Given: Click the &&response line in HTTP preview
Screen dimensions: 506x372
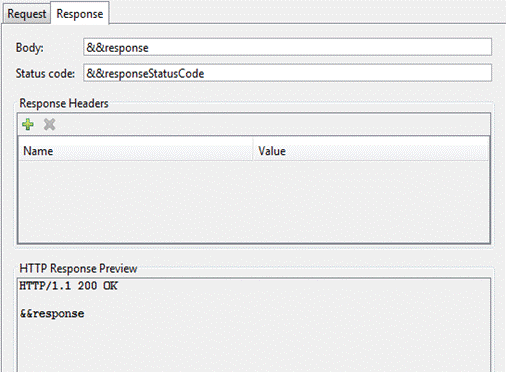Looking at the screenshot, I should [52, 313].
